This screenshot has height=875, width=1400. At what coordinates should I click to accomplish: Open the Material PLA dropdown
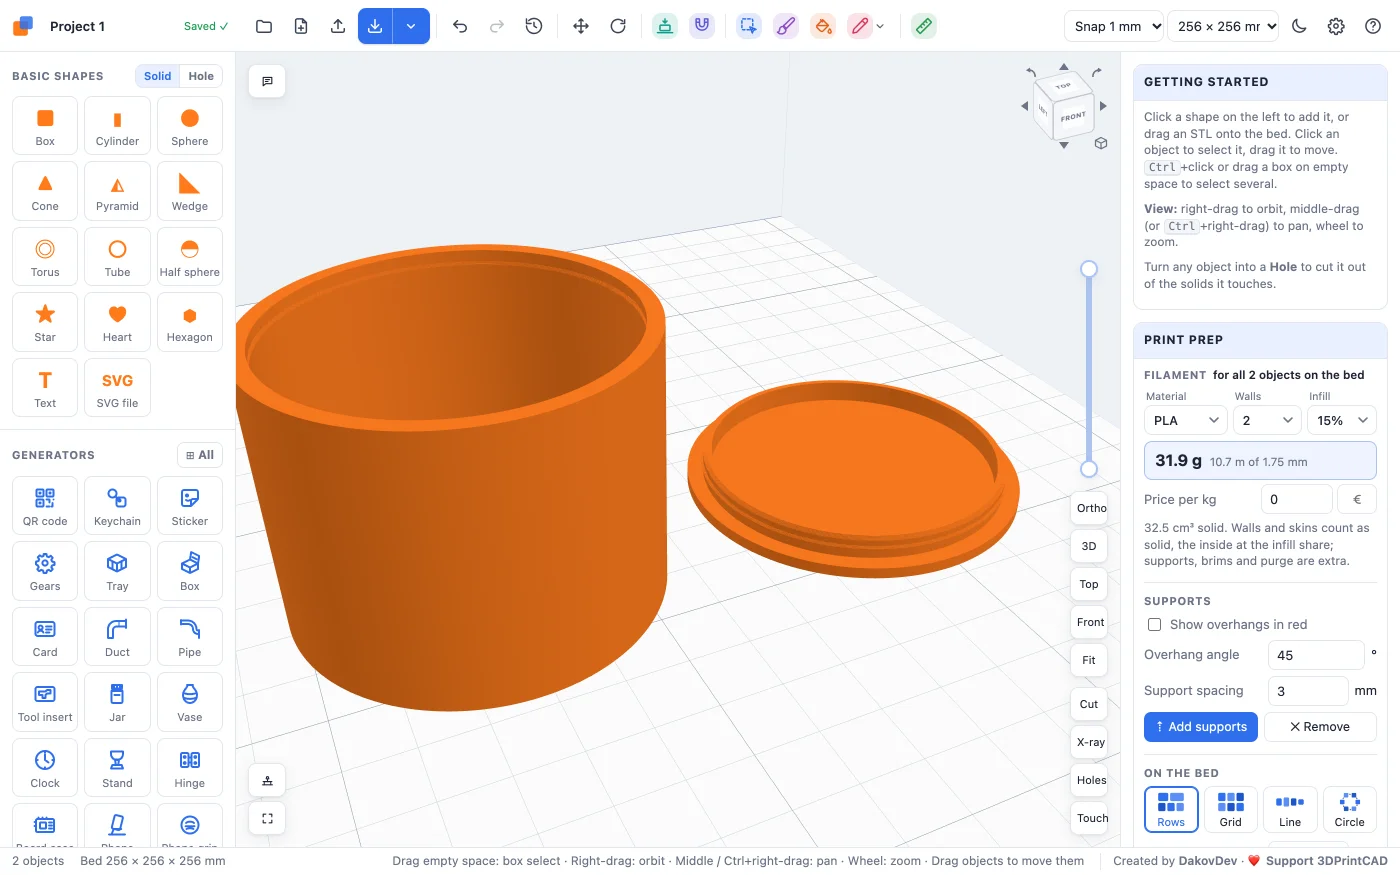[1185, 420]
